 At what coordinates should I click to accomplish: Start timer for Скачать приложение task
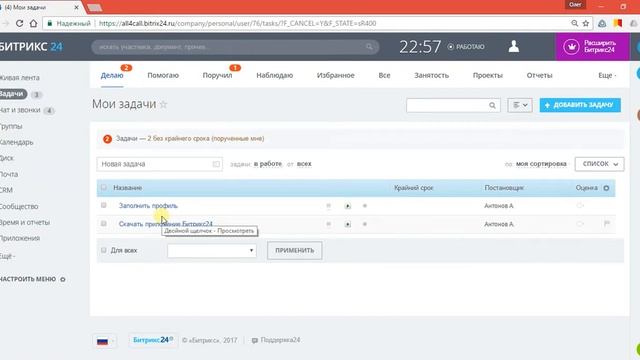pos(347,224)
